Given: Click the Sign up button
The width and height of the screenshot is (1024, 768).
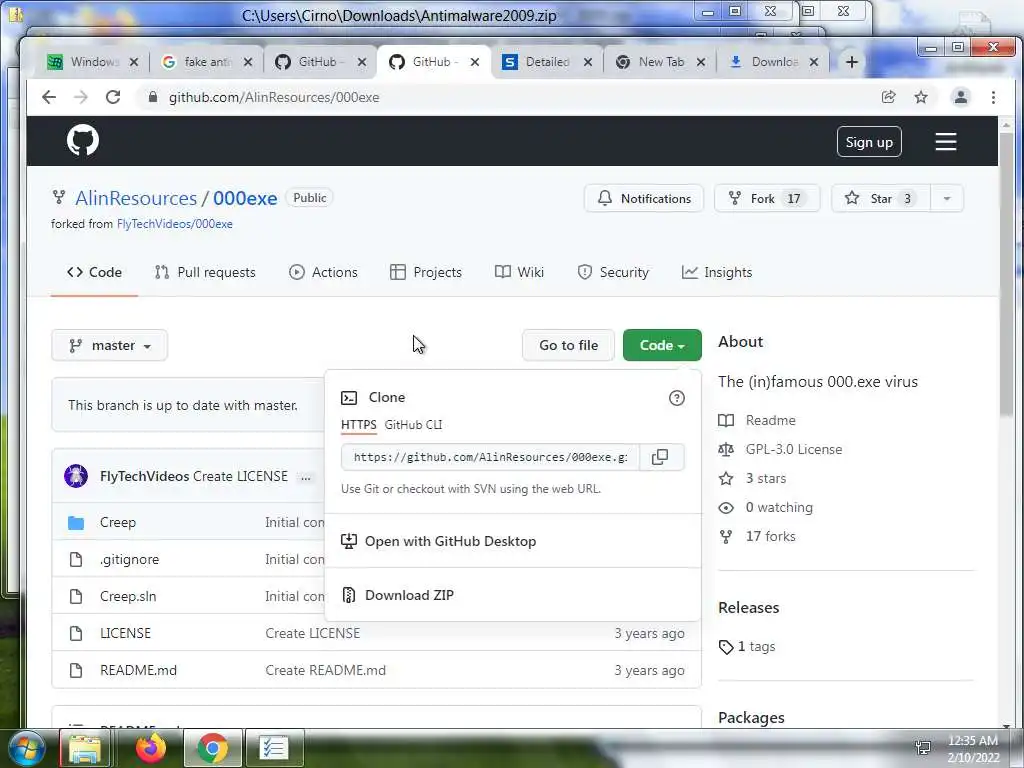Looking at the screenshot, I should pyautogui.click(x=869, y=142).
